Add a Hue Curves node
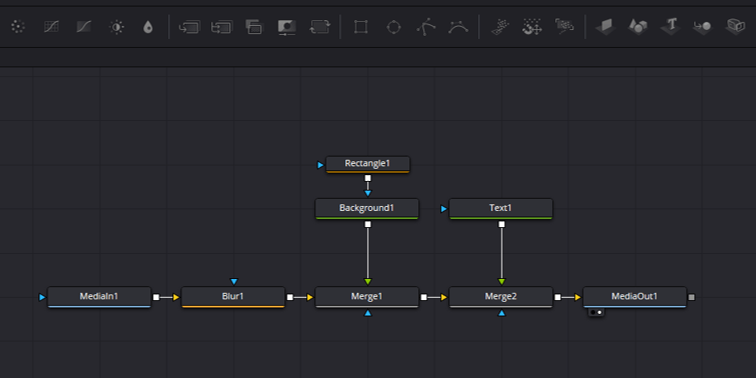Viewport: 756px width, 378px height. 84,27
